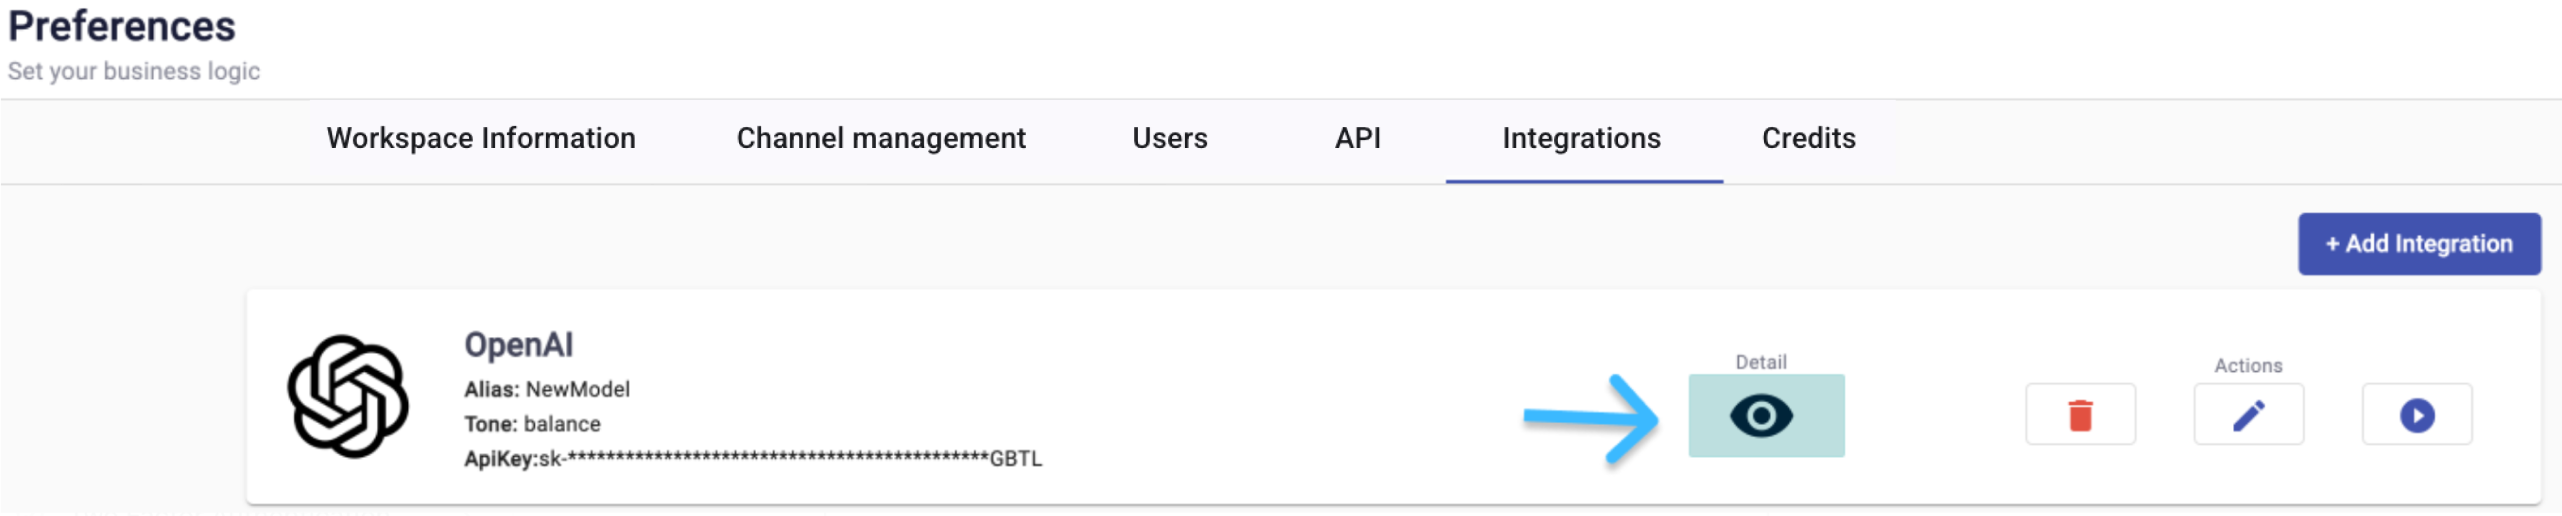Click the OpenAI integration title
2562x516 pixels.
pyautogui.click(x=518, y=345)
